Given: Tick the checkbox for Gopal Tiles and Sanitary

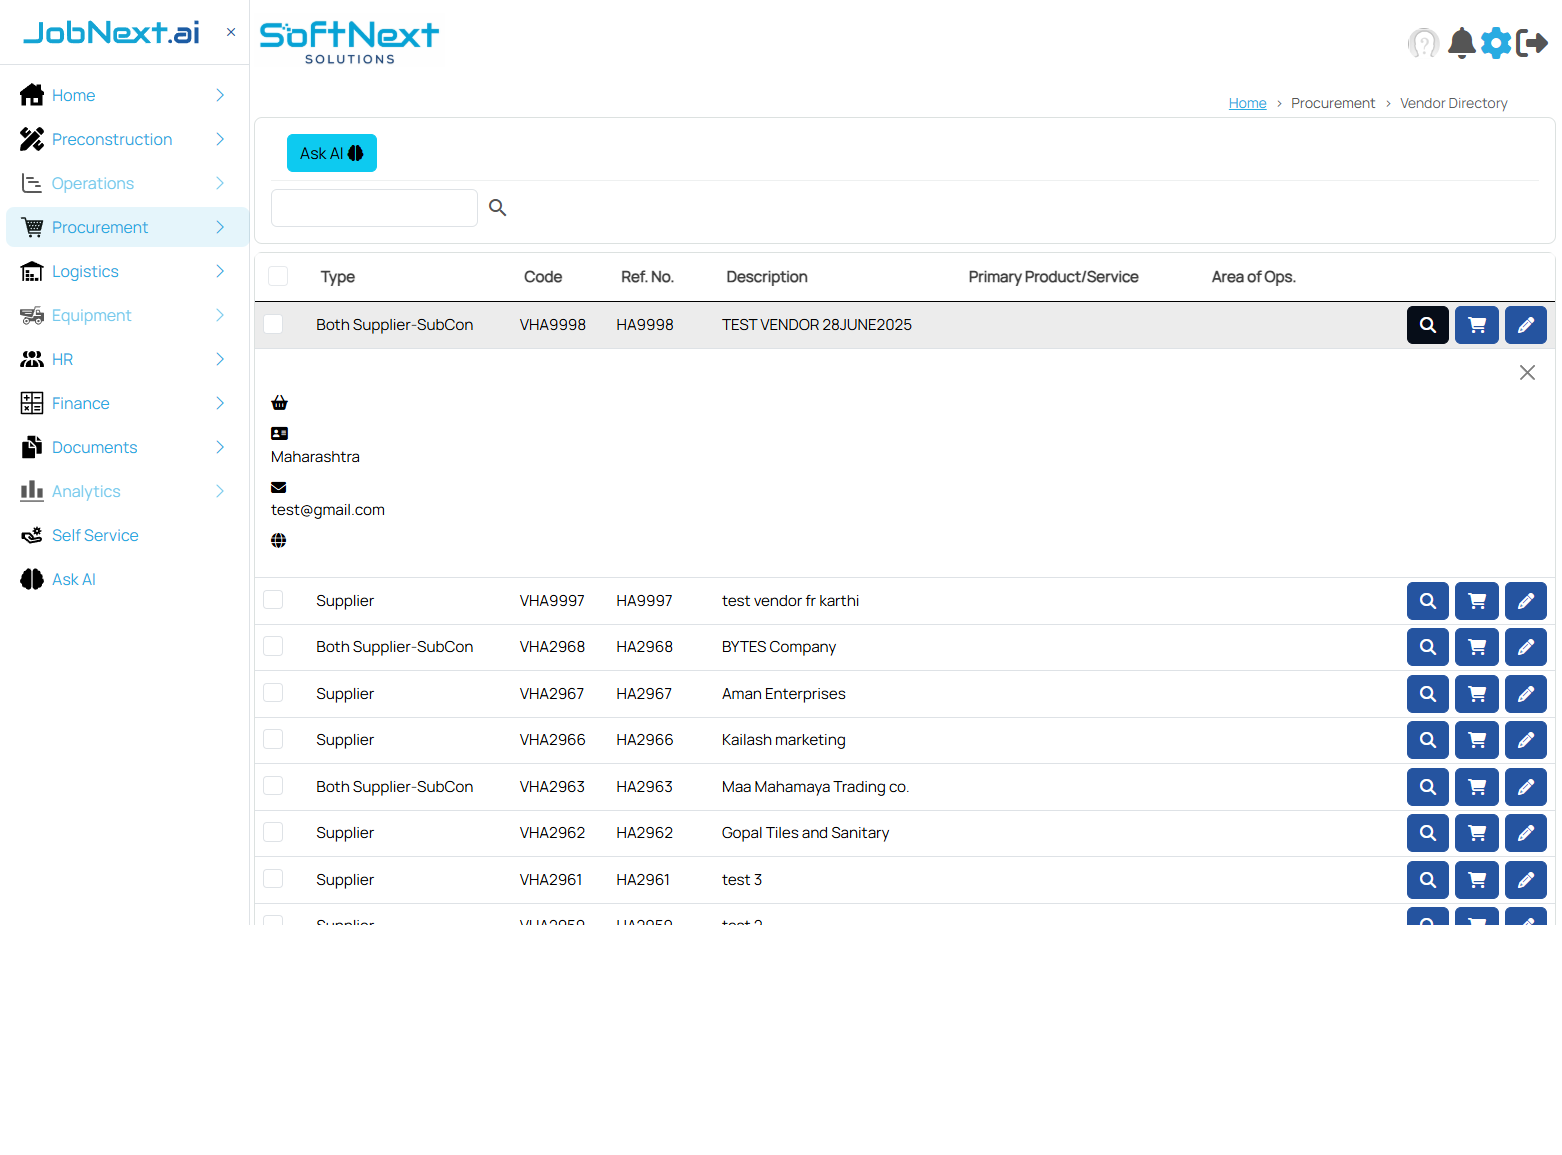Looking at the screenshot, I should point(273,832).
